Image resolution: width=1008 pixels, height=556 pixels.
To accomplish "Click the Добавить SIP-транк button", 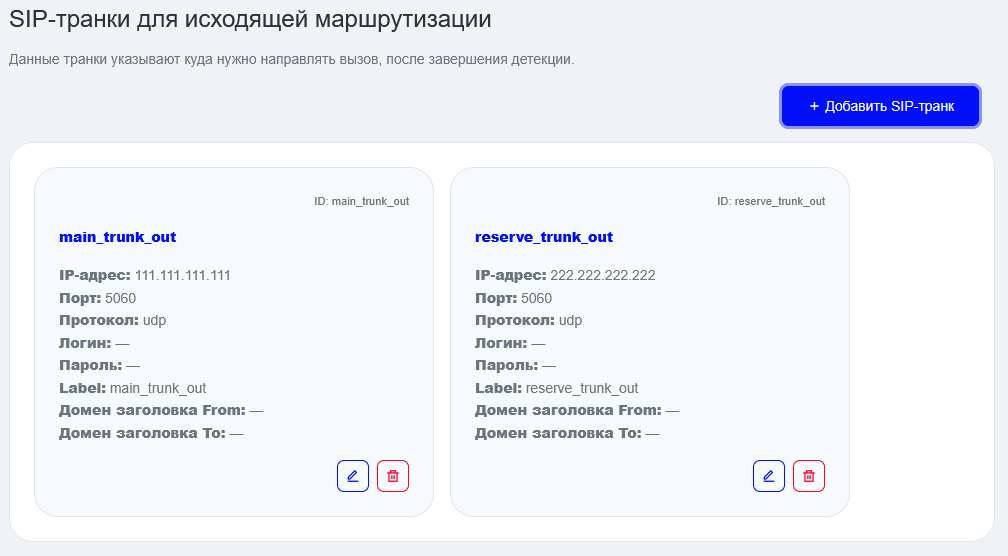I will [880, 106].
